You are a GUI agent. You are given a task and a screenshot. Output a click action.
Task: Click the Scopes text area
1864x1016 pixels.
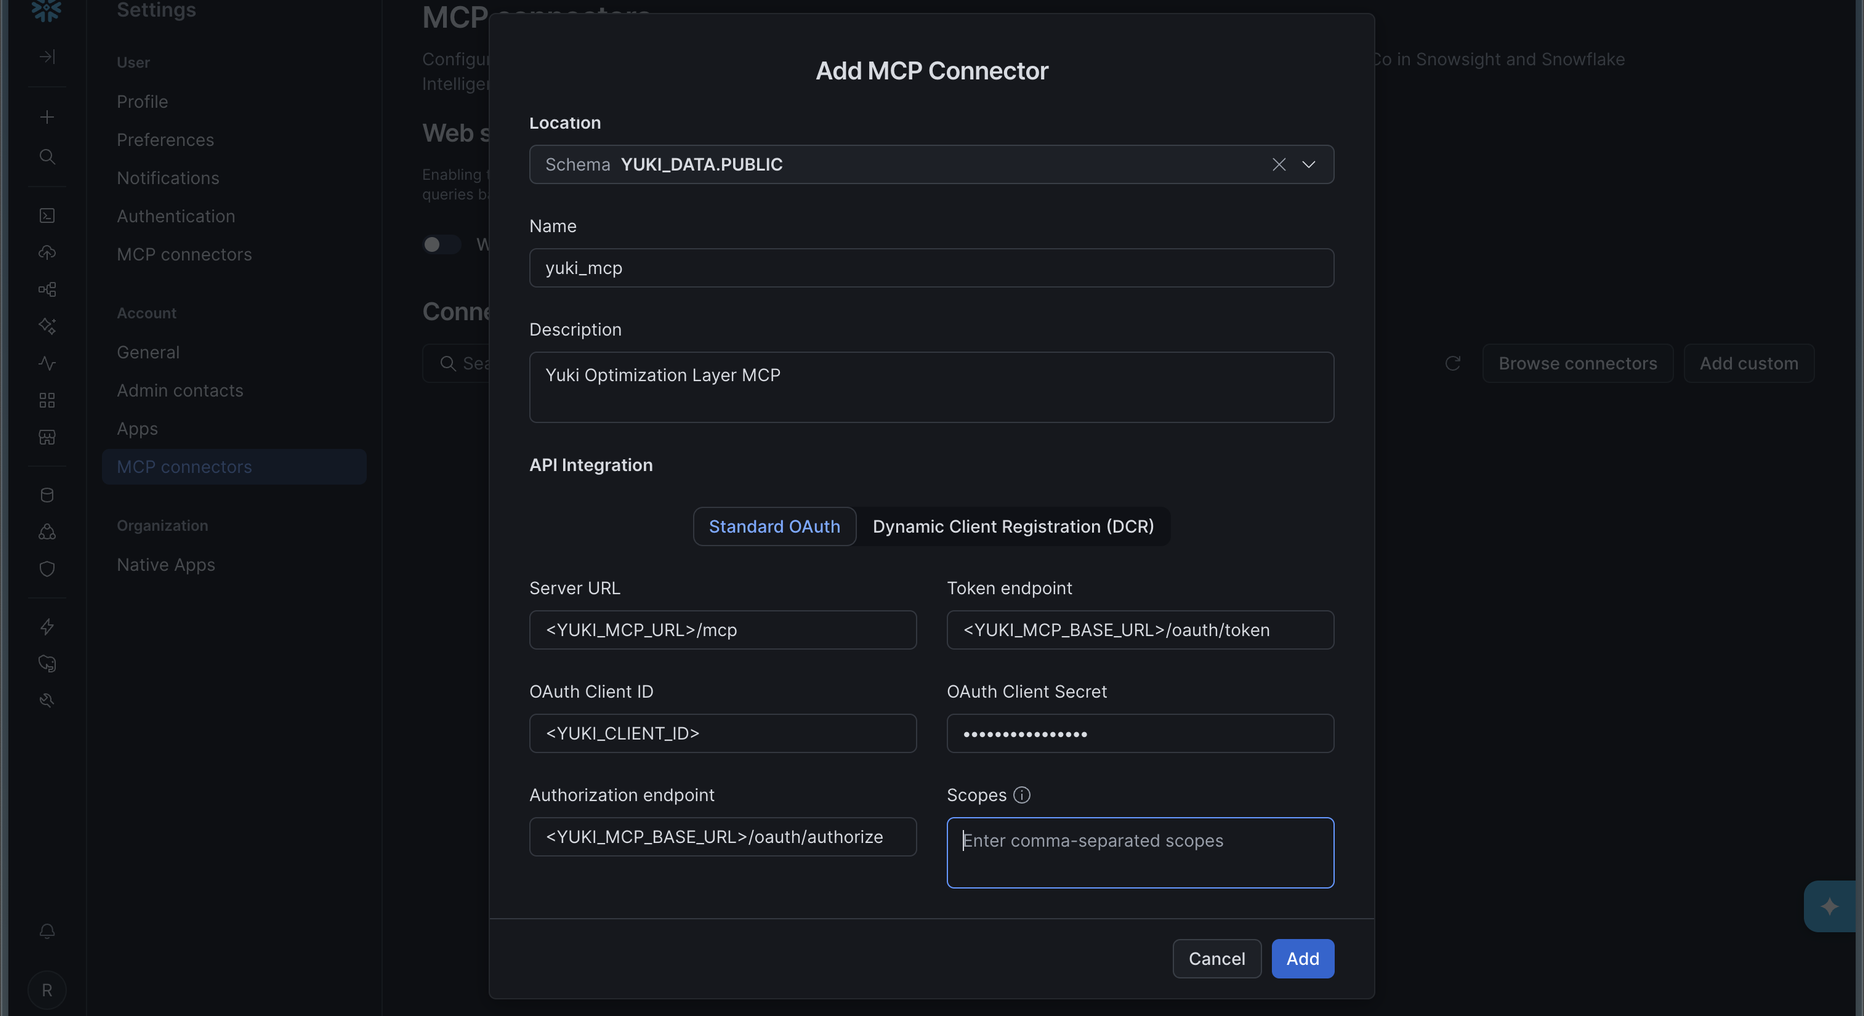click(x=1140, y=853)
